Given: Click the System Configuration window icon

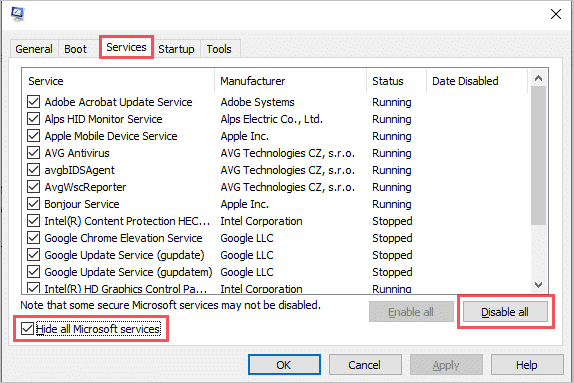Looking at the screenshot, I should (18, 14).
